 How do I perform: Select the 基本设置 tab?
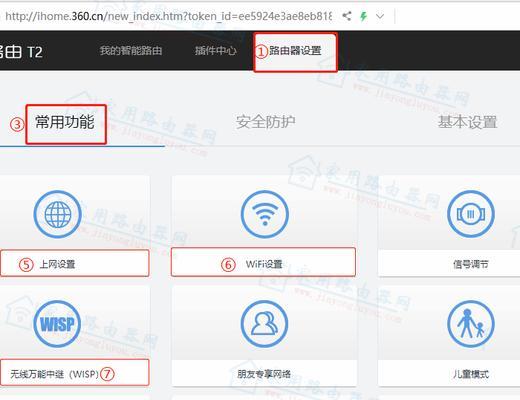pos(467,122)
